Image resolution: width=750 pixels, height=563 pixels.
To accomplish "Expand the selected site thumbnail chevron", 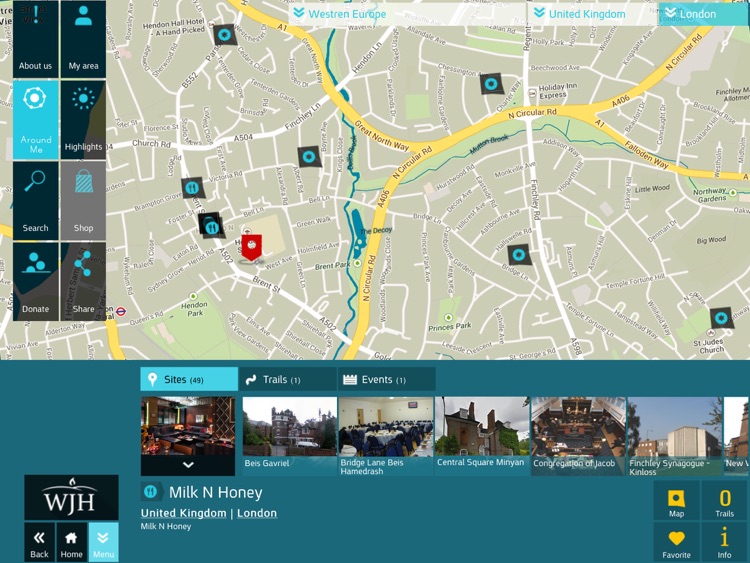I will 188,465.
